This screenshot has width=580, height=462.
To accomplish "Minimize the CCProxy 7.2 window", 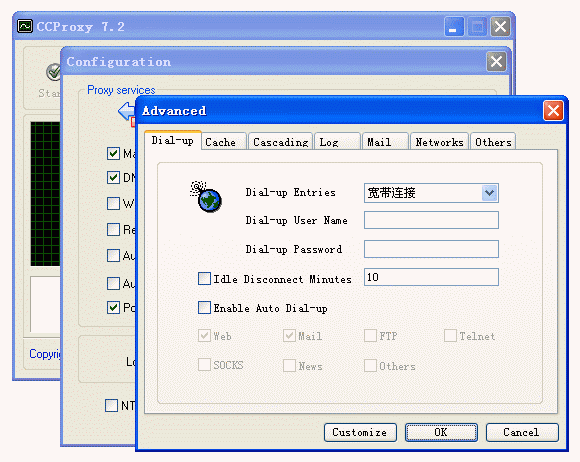I will click(x=454, y=27).
